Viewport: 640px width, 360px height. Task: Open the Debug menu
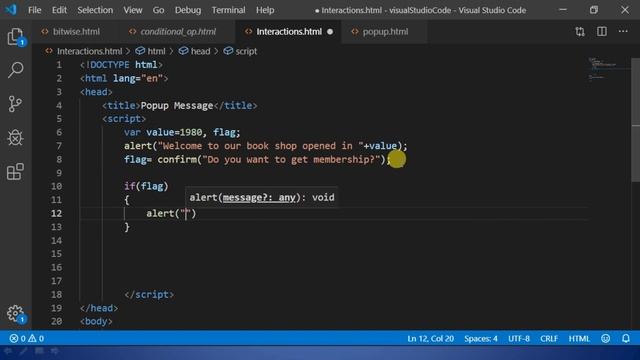[x=188, y=10]
